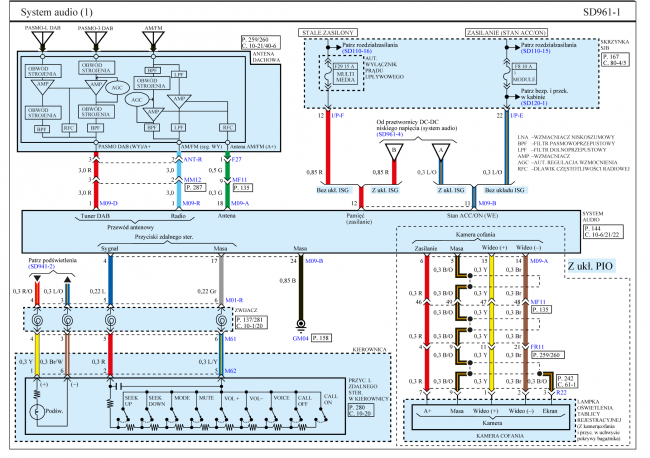This screenshot has height=458, width=650.
Task: Click the KIEROWNICA label
Action: coord(369,349)
